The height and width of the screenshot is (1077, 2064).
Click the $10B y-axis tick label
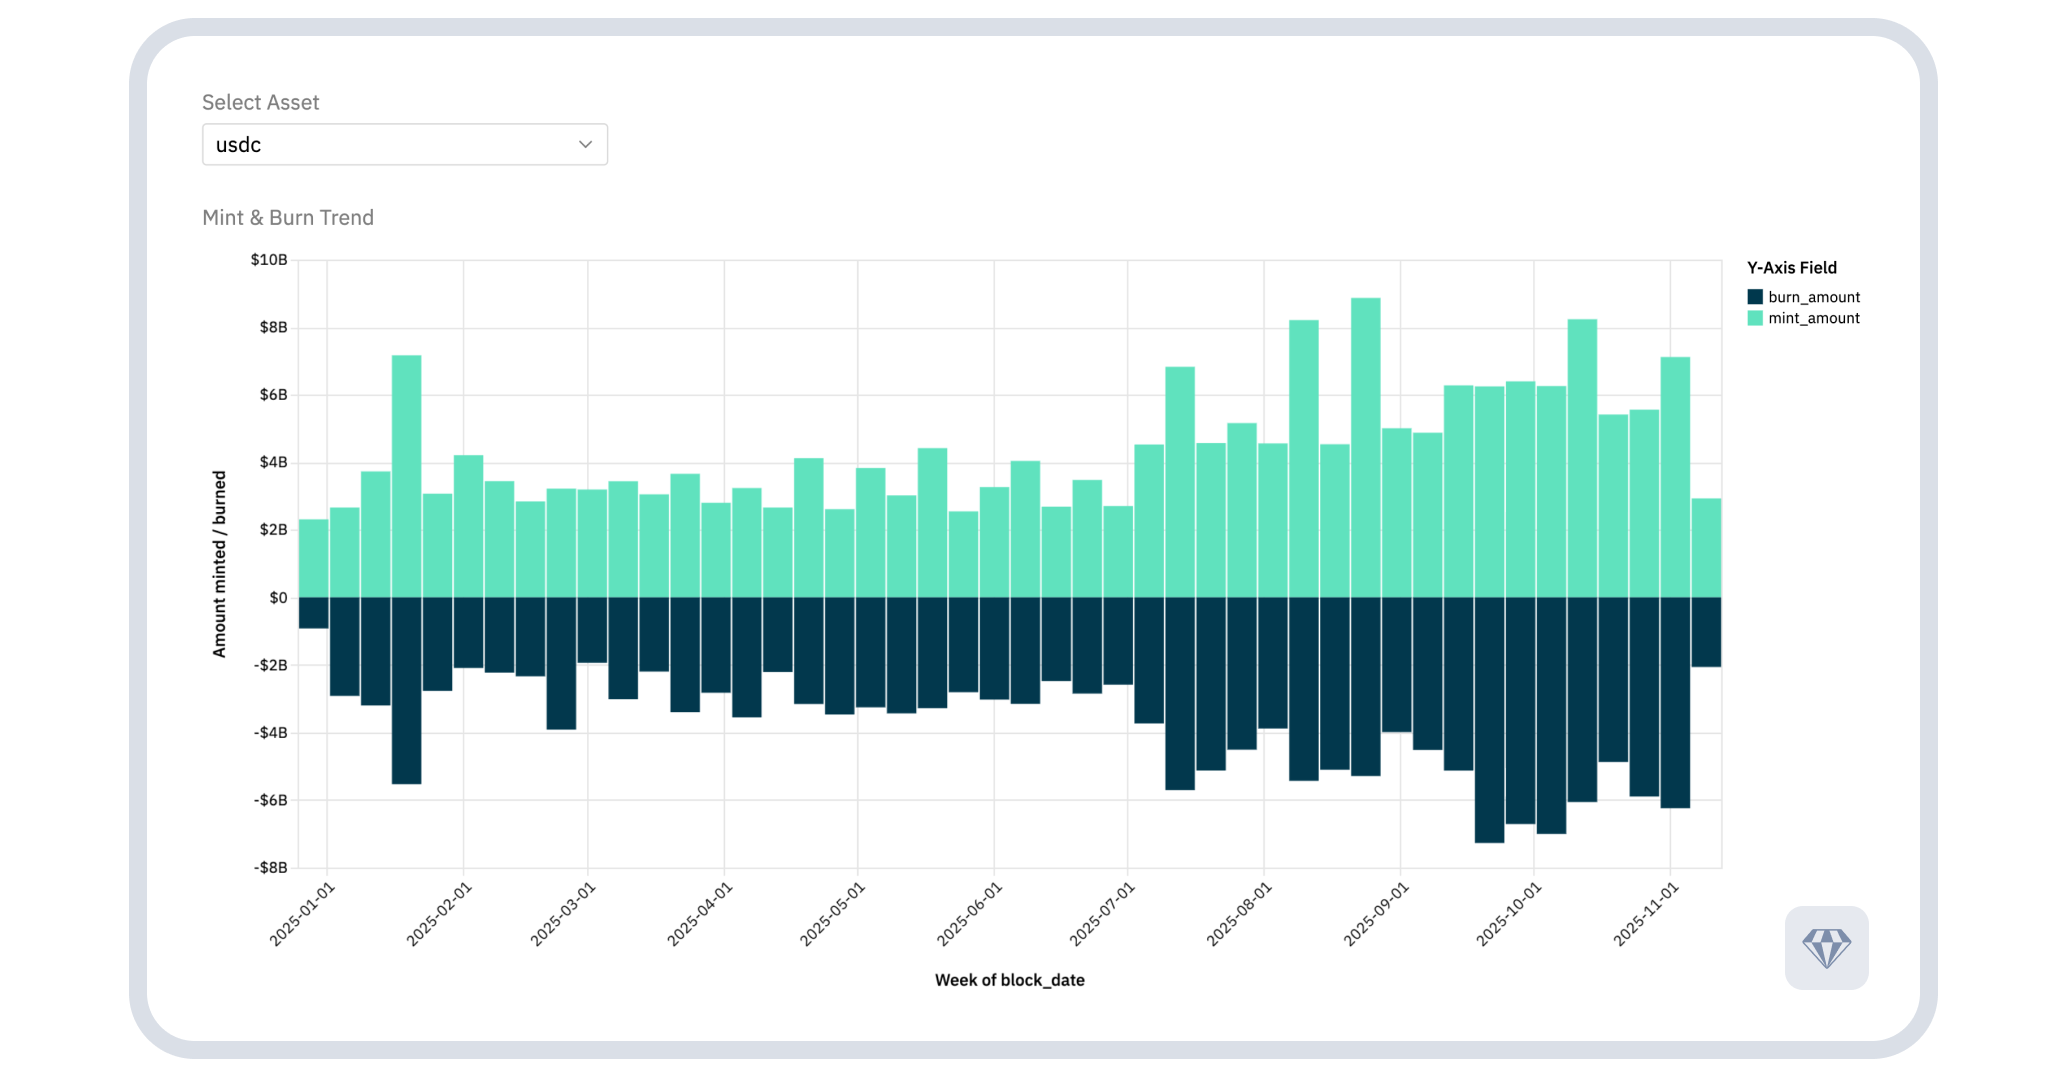click(x=269, y=260)
